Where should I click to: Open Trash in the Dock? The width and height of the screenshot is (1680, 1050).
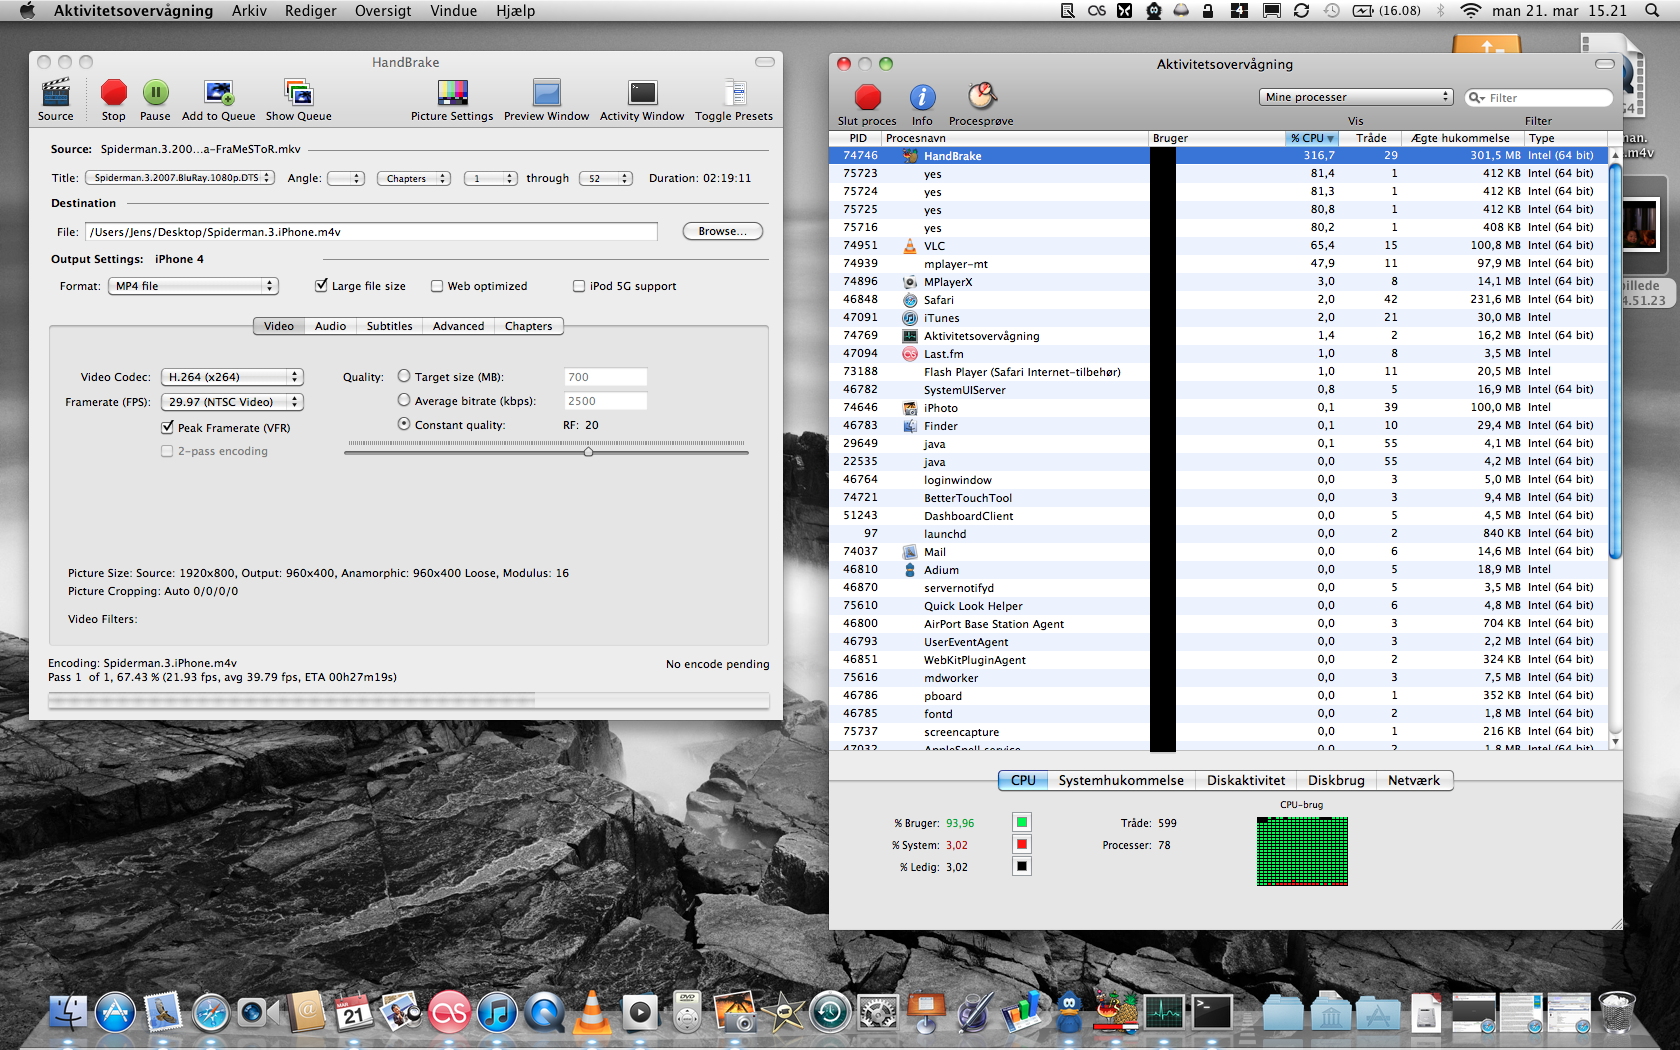click(1616, 1012)
